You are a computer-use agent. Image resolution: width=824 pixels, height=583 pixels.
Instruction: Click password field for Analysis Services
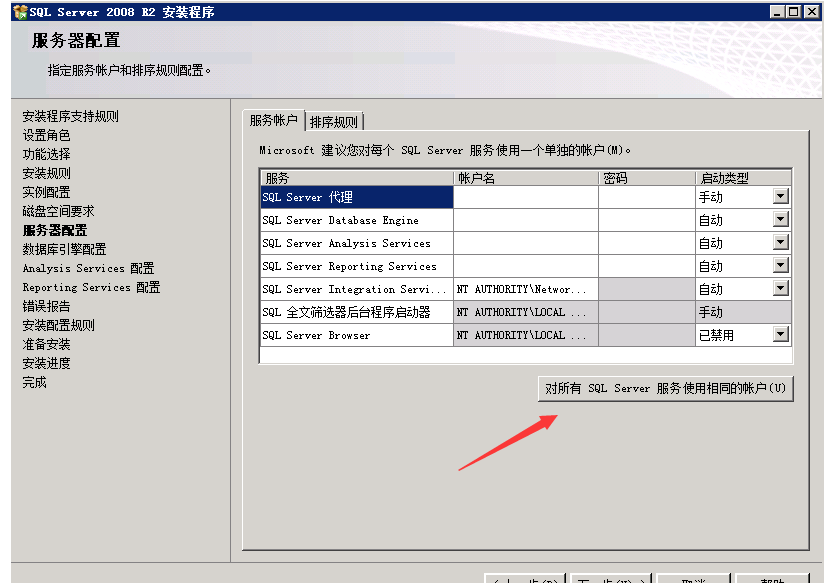[647, 243]
